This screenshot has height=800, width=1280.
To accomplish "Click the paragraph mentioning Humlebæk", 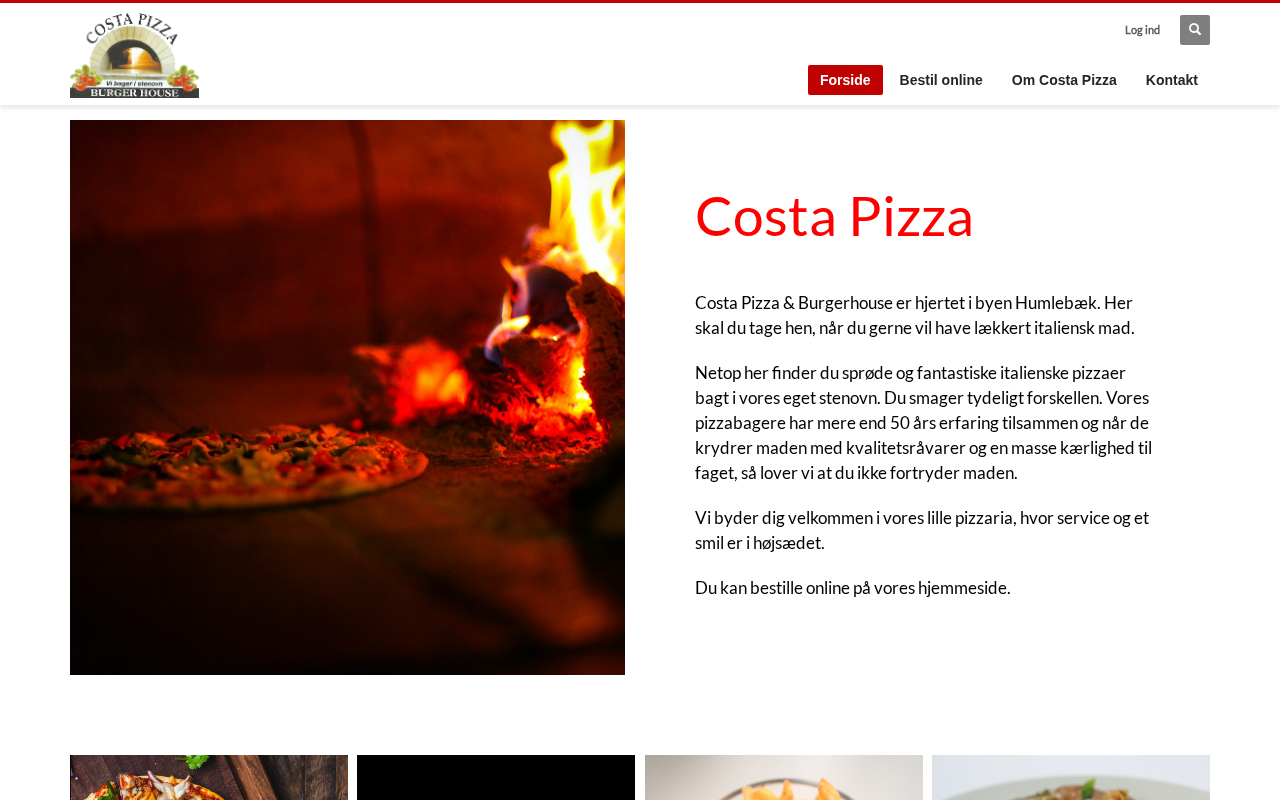I will (x=915, y=315).
